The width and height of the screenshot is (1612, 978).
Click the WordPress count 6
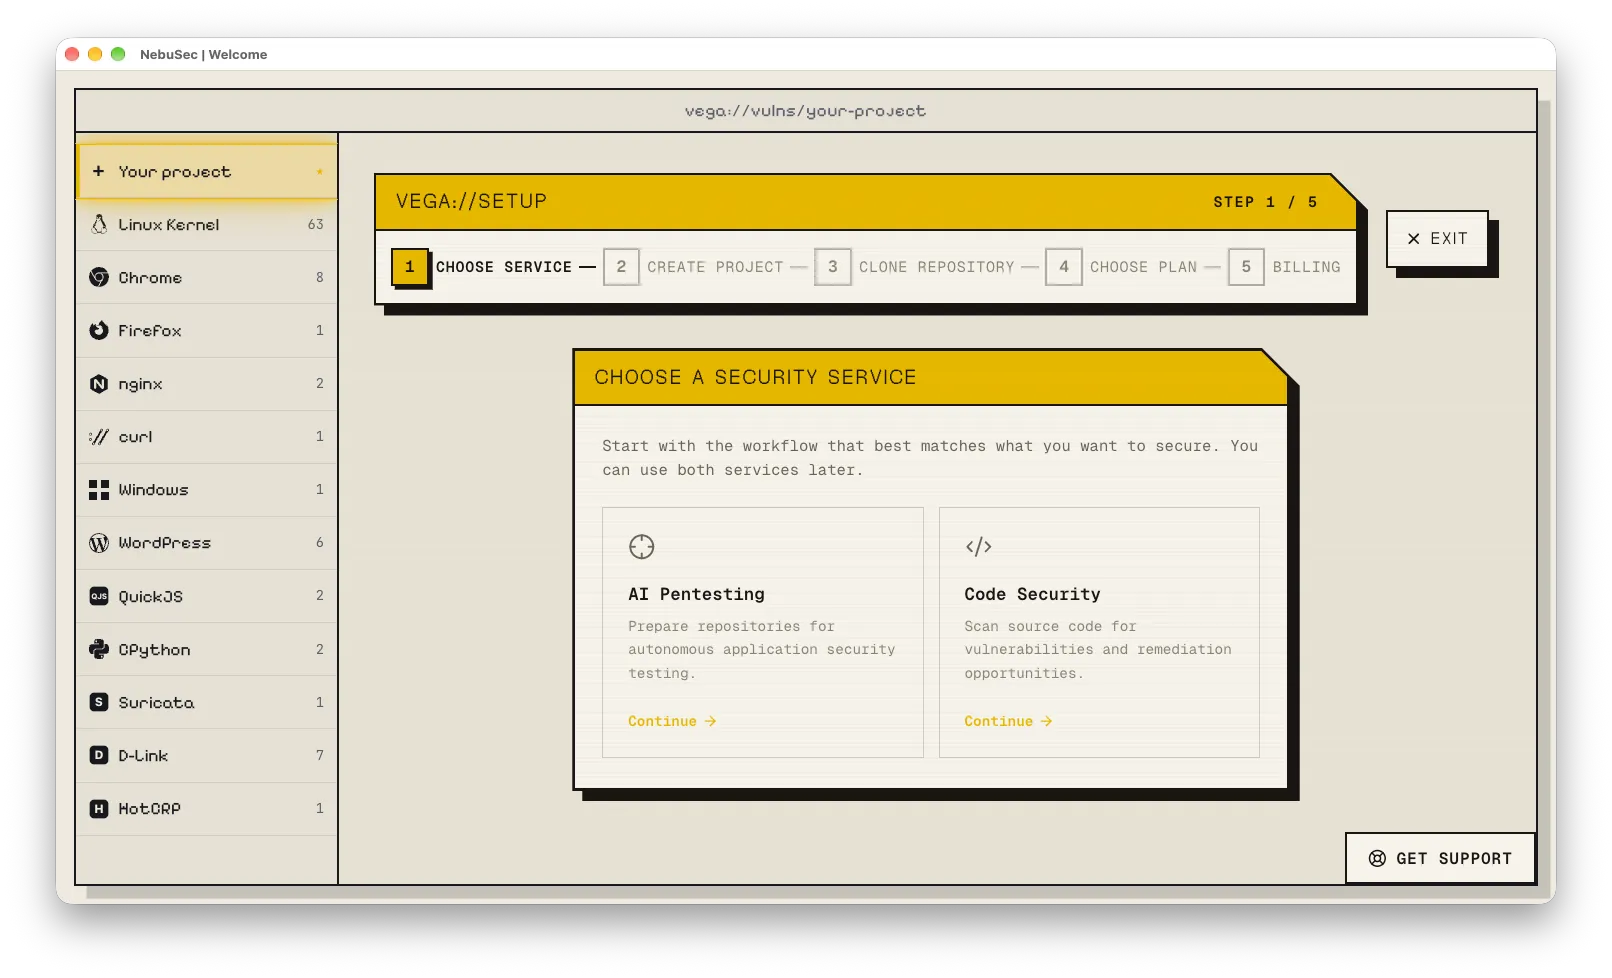pyautogui.click(x=320, y=543)
